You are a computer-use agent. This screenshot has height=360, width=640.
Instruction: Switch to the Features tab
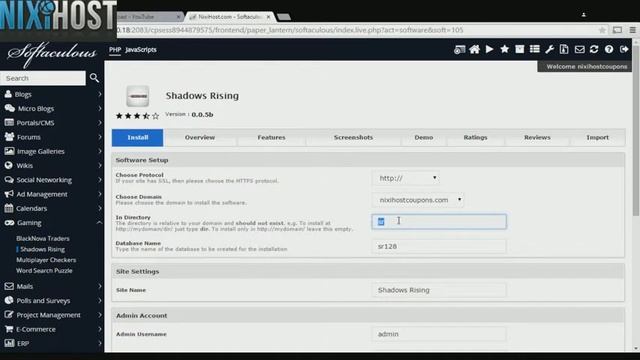click(x=271, y=138)
